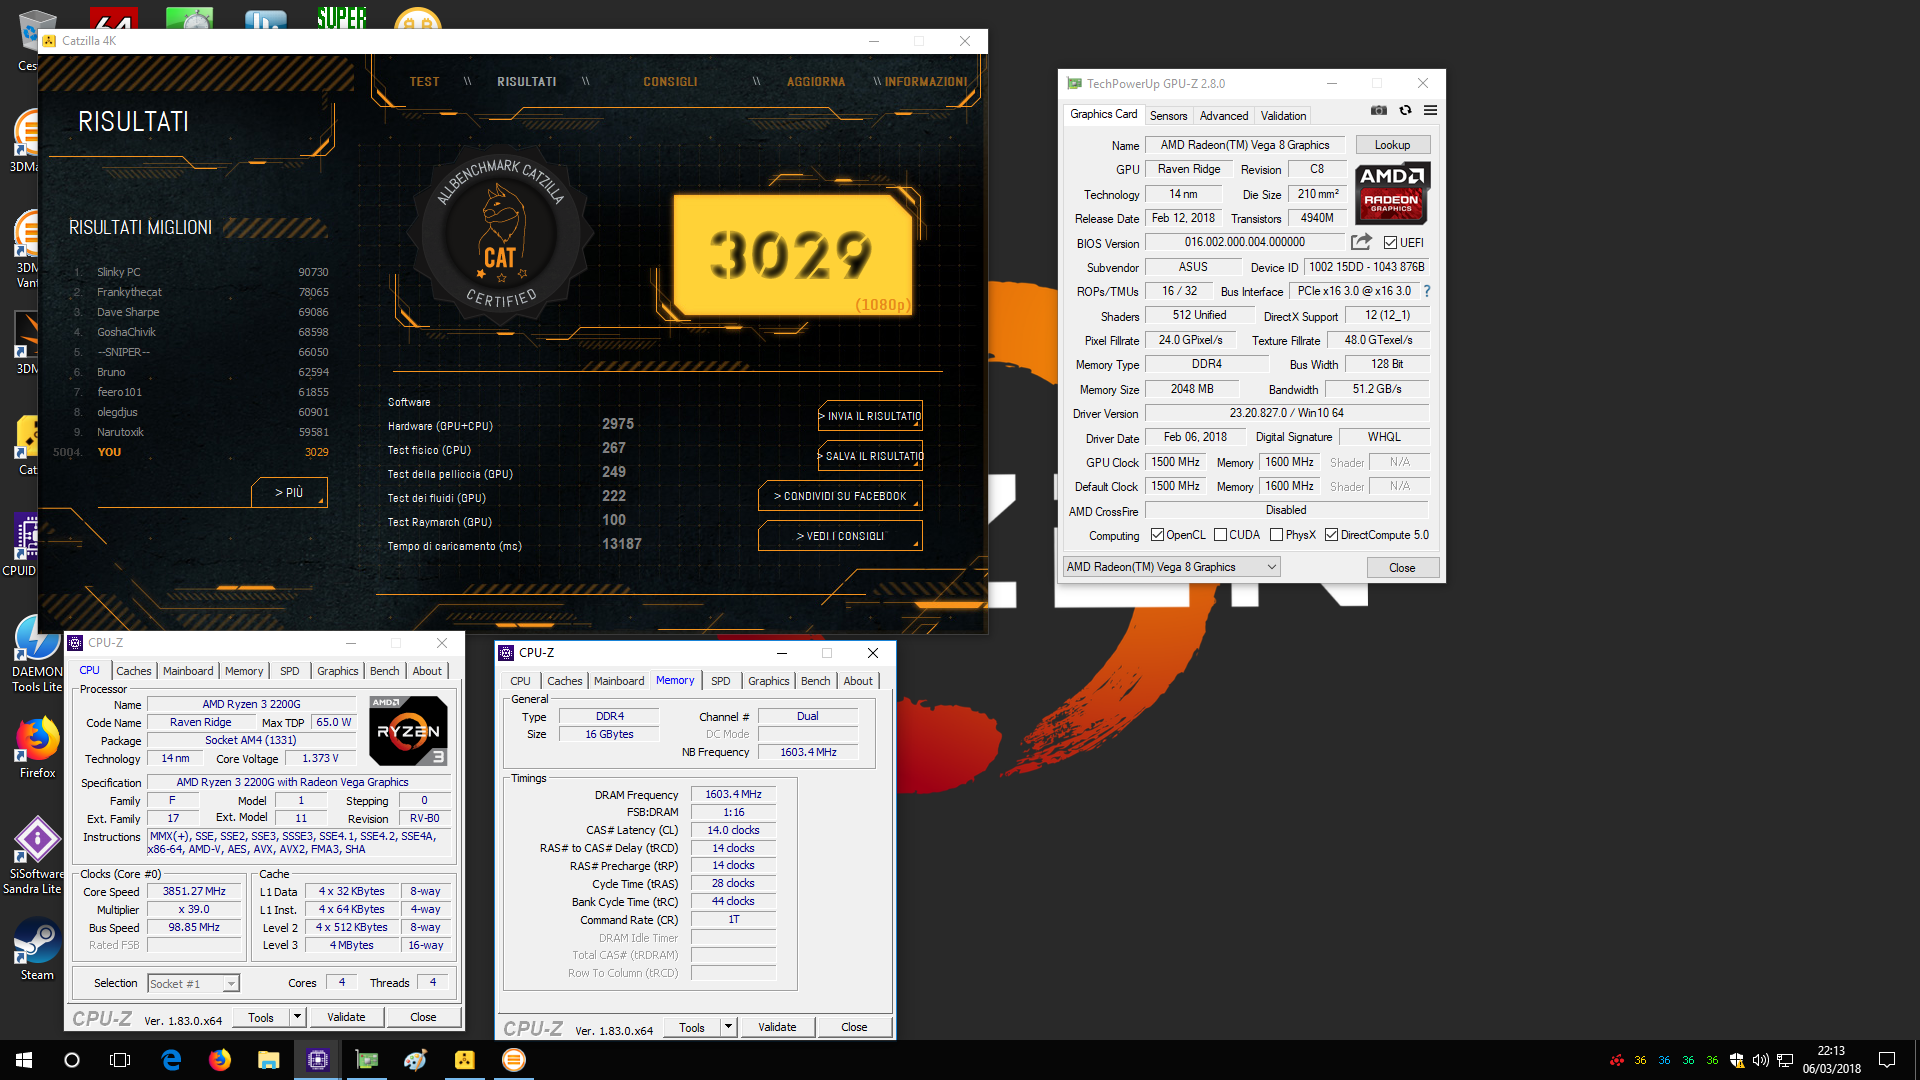Screen dimensions: 1920x1080
Task: Open Validation tab in GPU-Z
Action: 1283,115
